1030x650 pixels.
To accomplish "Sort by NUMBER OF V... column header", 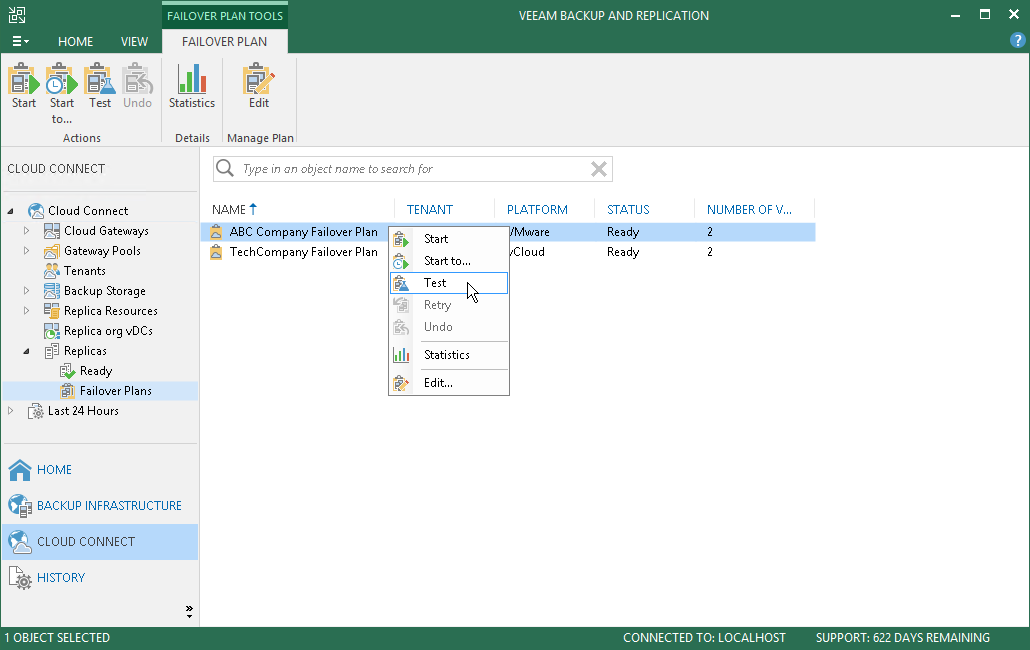I will 750,209.
